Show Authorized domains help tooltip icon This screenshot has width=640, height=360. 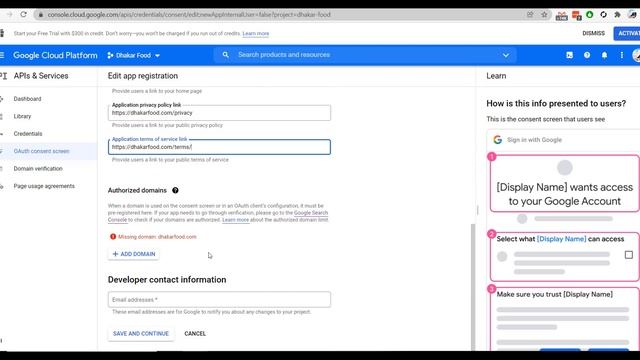point(175,190)
